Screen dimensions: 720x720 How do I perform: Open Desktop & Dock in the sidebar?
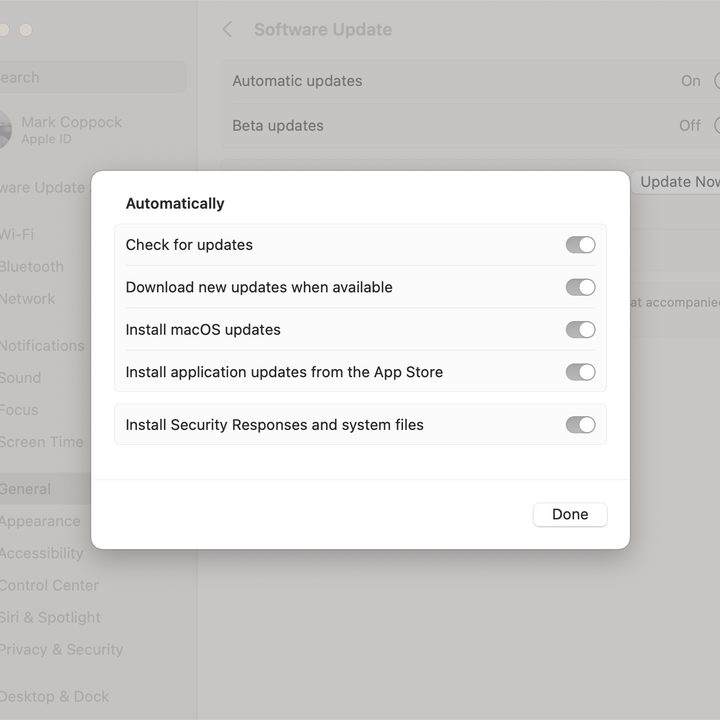55,697
